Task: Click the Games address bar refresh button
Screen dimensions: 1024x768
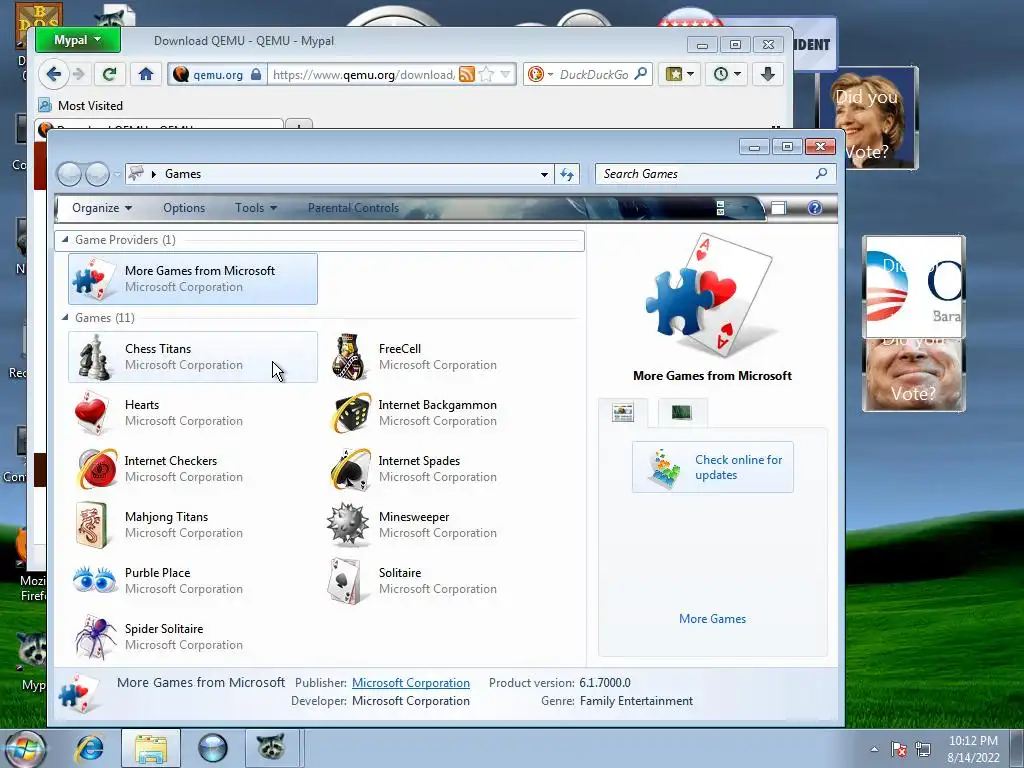Action: (567, 174)
